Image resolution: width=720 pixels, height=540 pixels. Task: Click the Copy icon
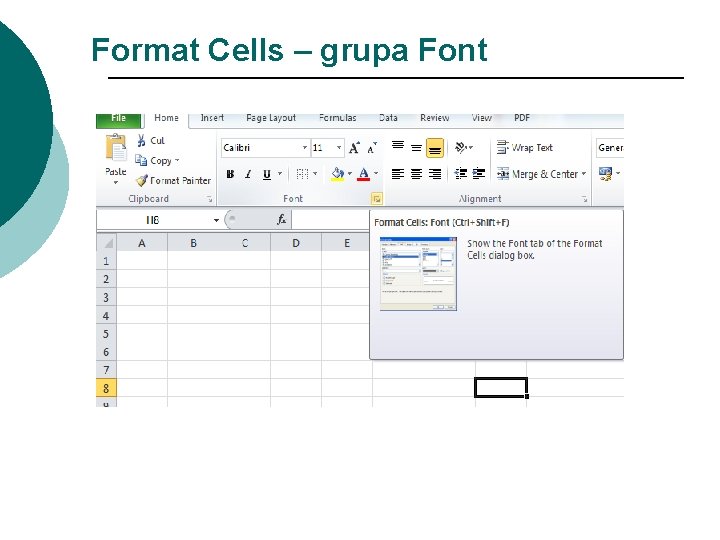[x=141, y=160]
